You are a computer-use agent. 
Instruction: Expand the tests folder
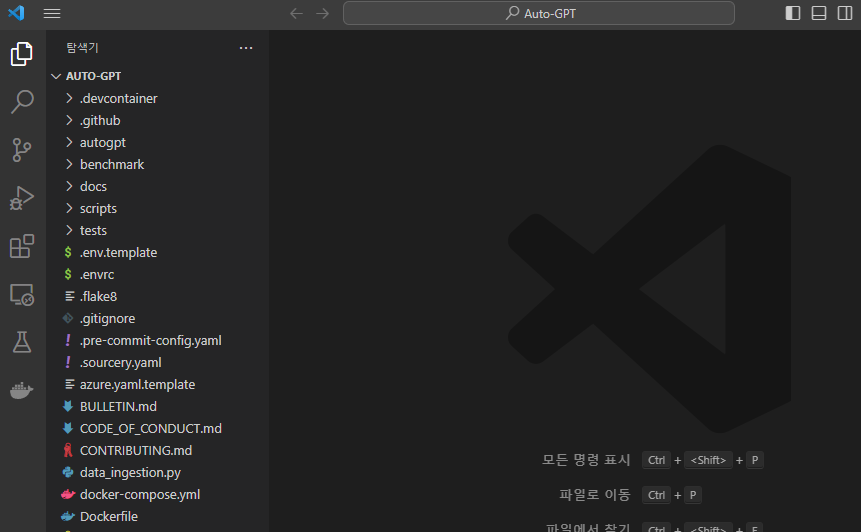point(158,230)
